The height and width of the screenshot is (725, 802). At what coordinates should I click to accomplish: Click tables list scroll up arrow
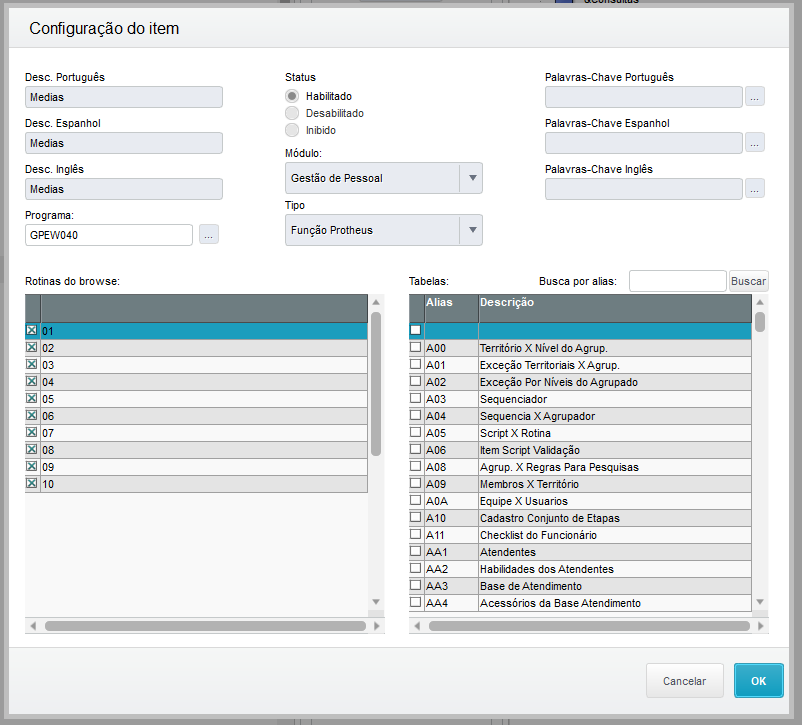point(760,302)
